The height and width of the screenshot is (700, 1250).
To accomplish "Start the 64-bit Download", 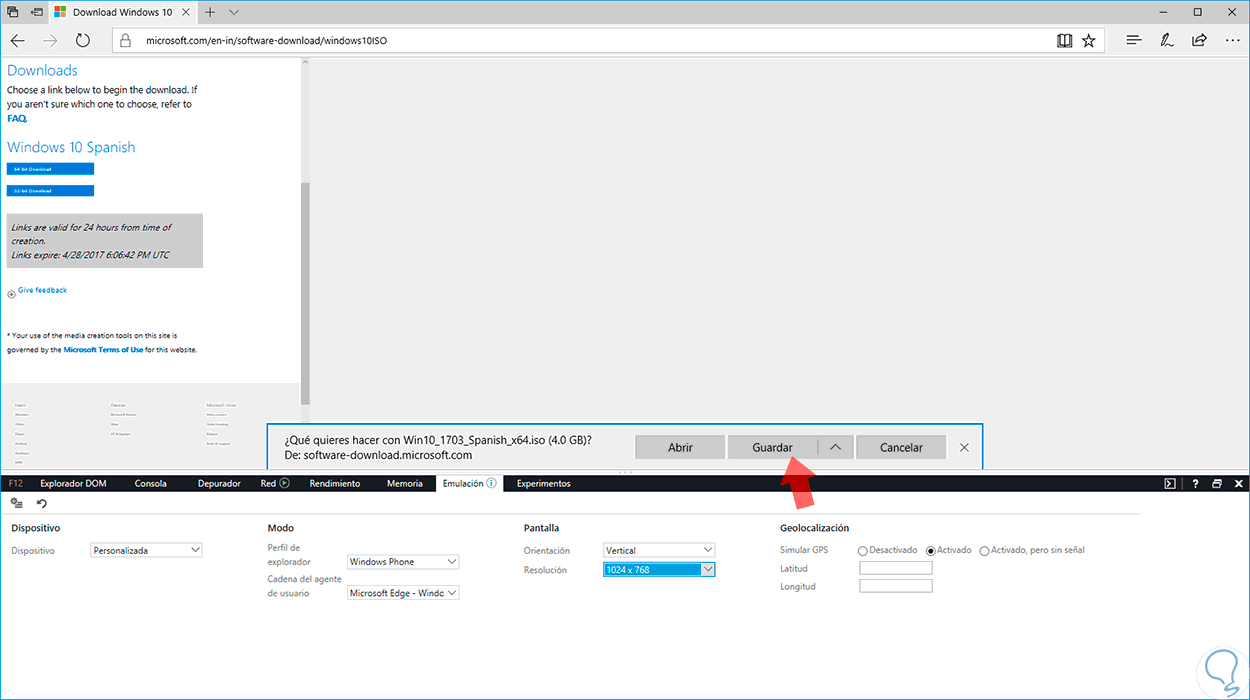I will (x=50, y=169).
